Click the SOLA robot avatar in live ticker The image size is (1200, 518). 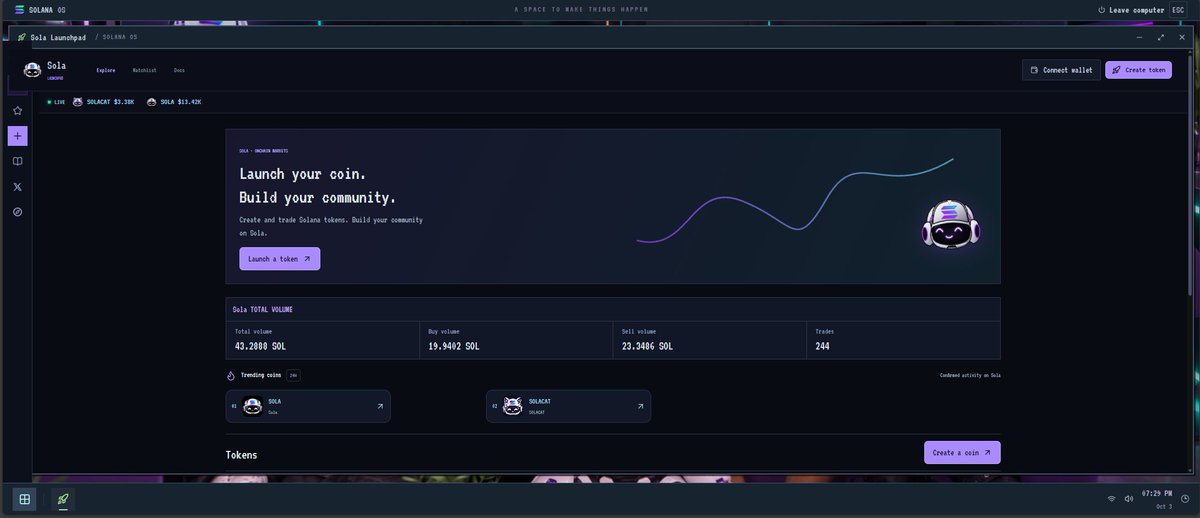(x=152, y=102)
